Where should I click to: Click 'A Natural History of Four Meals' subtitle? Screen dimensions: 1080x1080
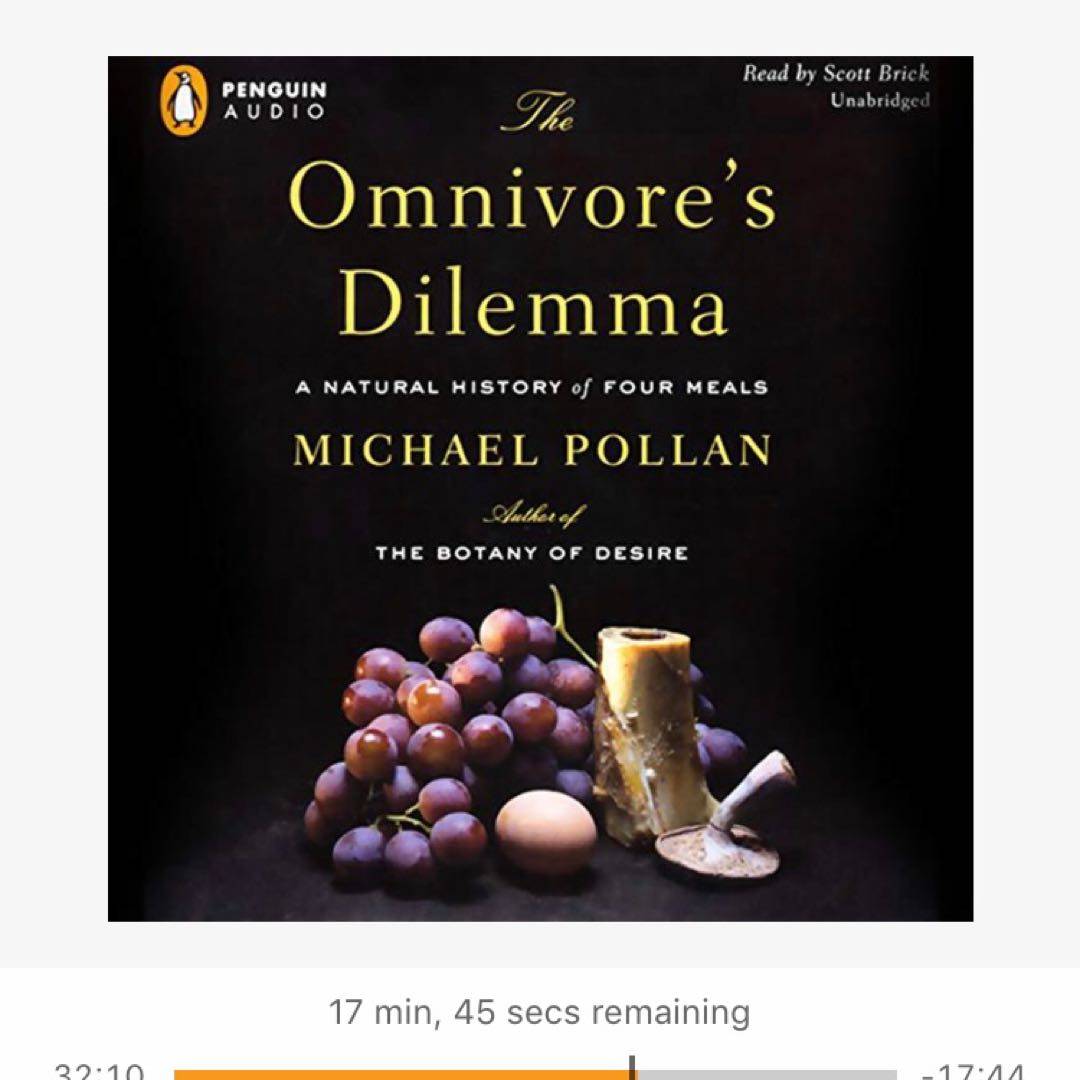click(x=532, y=387)
